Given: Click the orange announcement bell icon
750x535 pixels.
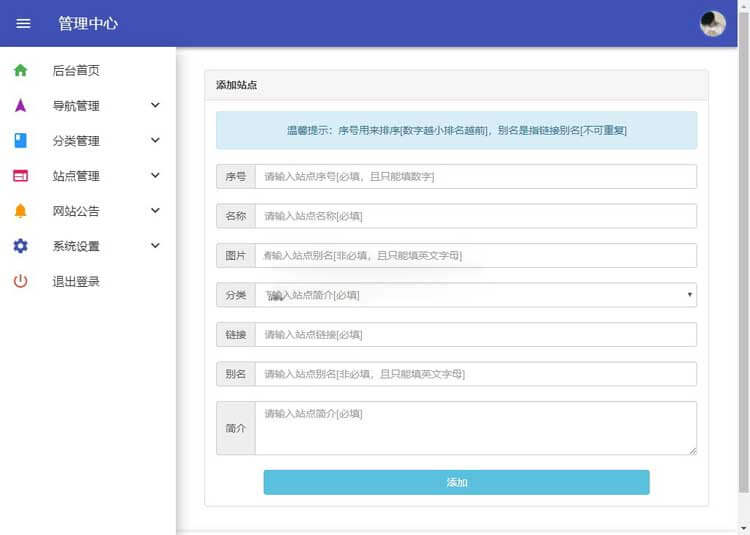Looking at the screenshot, I should 20,211.
